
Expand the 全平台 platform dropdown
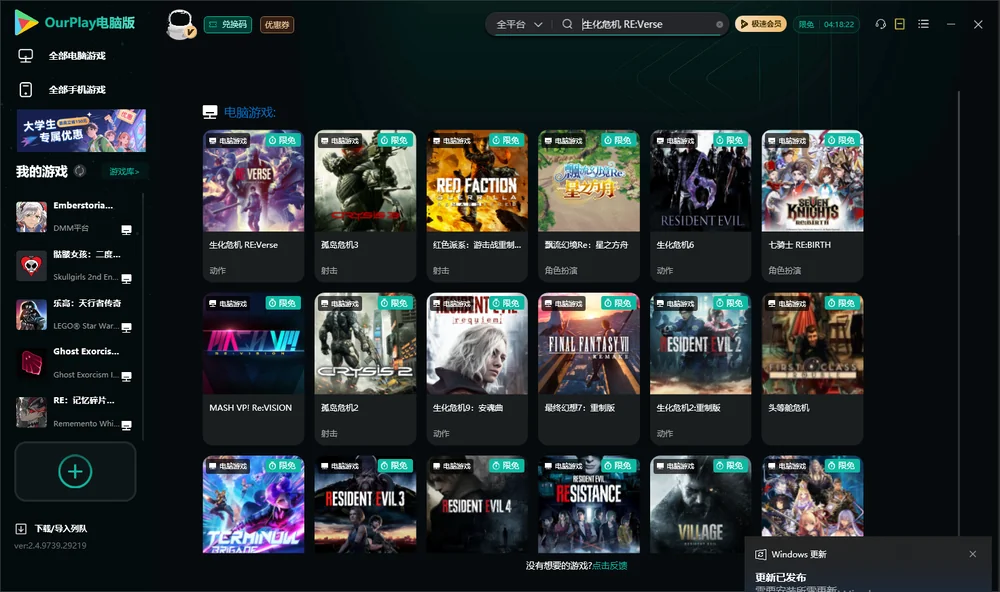point(519,24)
